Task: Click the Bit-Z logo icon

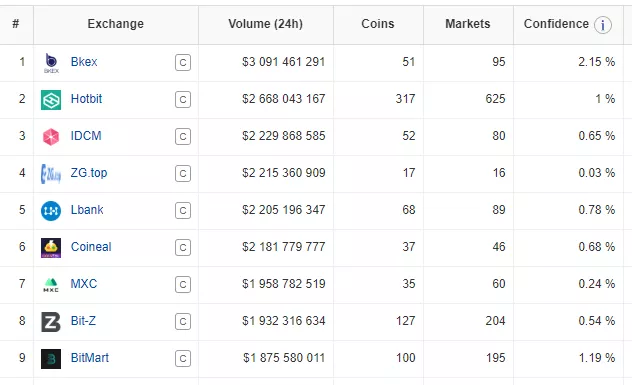Action: [x=51, y=322]
